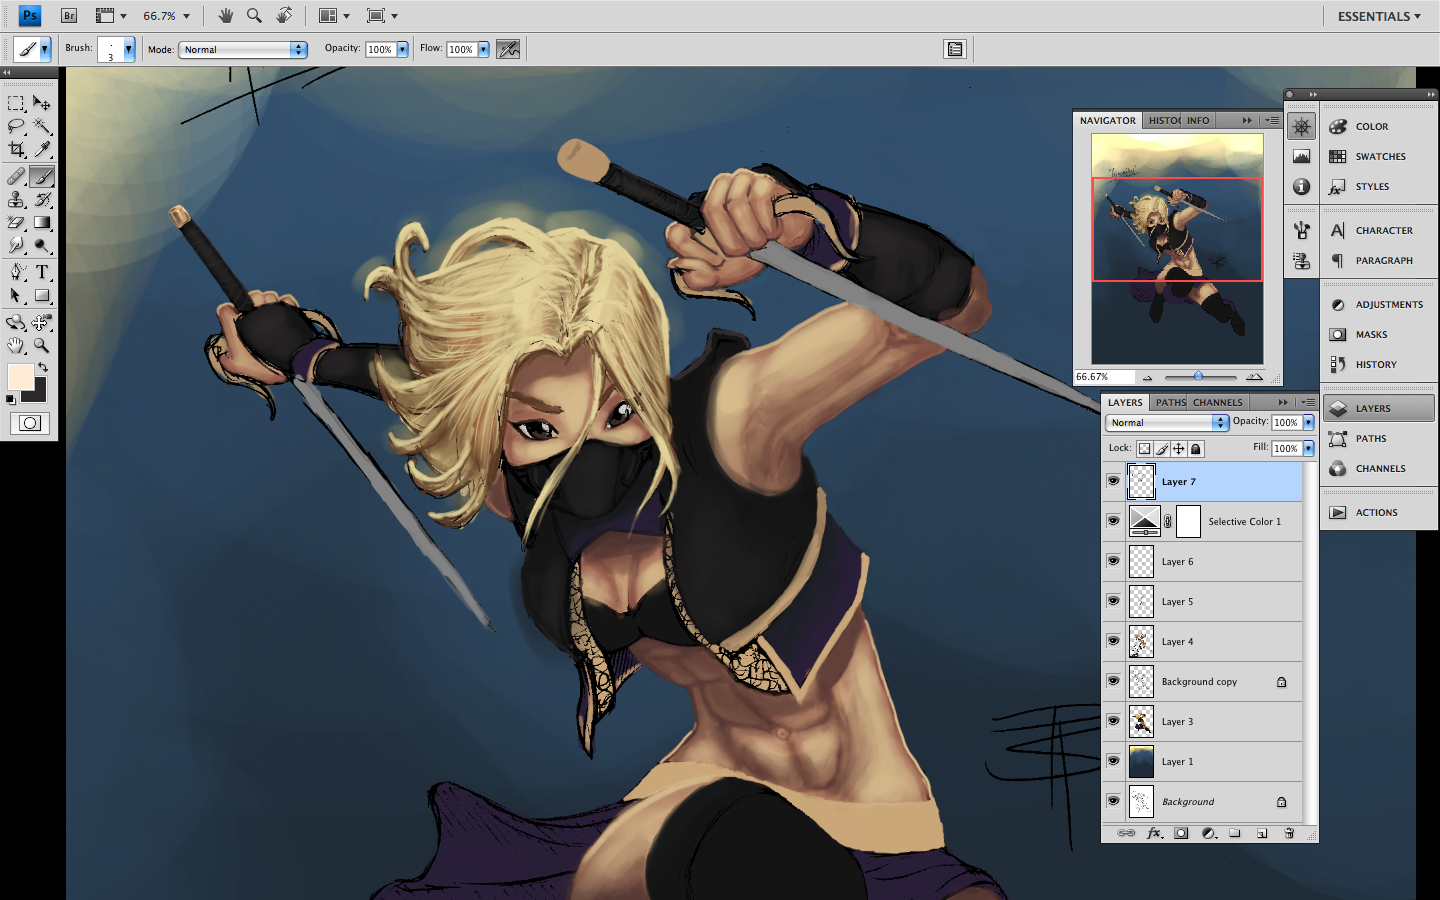The image size is (1440, 900).
Task: Select the Crop tool
Action: point(16,149)
